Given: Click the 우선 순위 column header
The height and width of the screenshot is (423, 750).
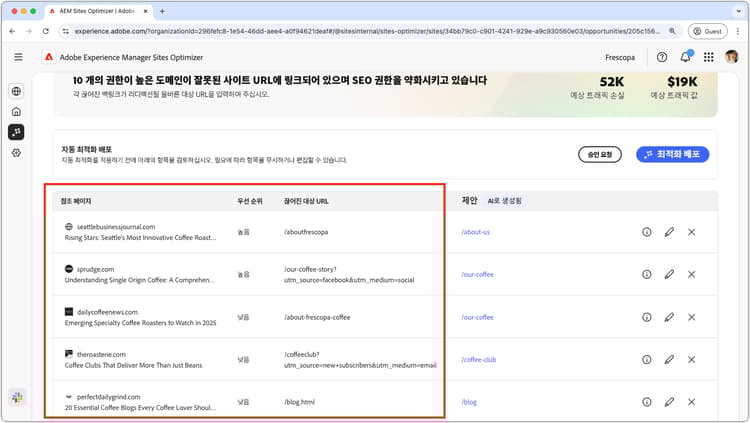Looking at the screenshot, I should pyautogui.click(x=250, y=201).
